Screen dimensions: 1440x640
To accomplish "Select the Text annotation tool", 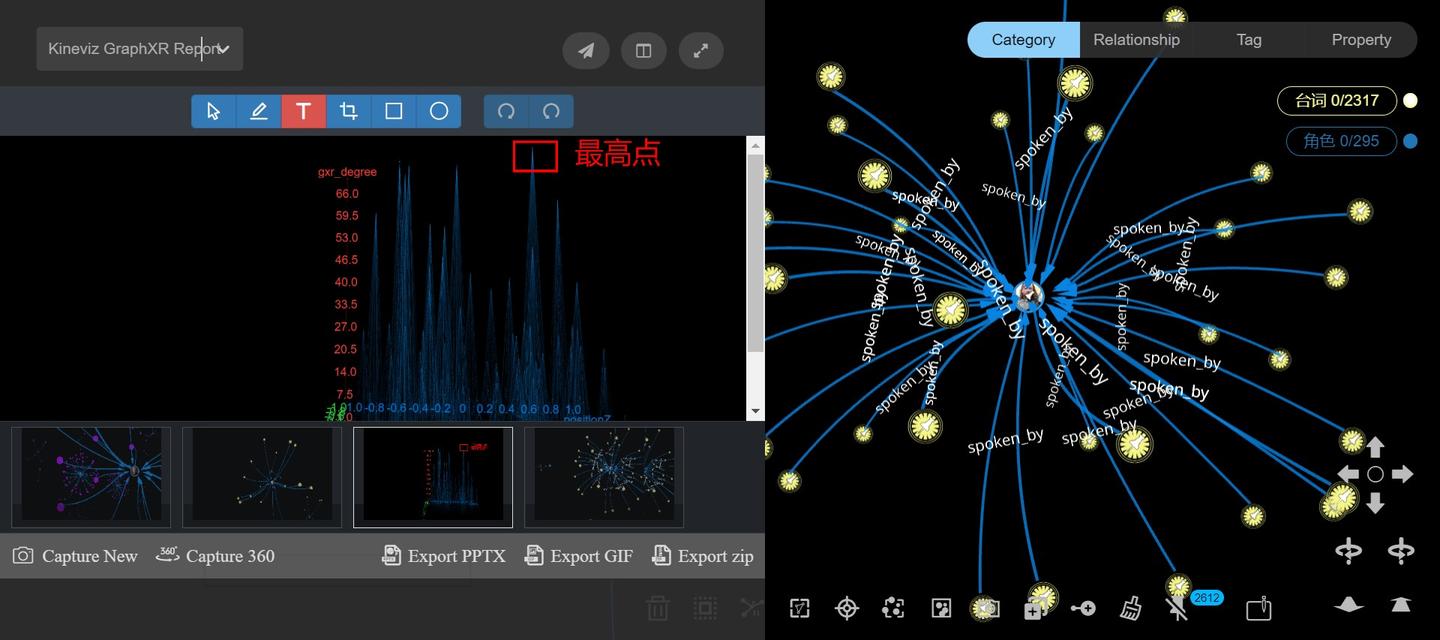I will pos(303,111).
